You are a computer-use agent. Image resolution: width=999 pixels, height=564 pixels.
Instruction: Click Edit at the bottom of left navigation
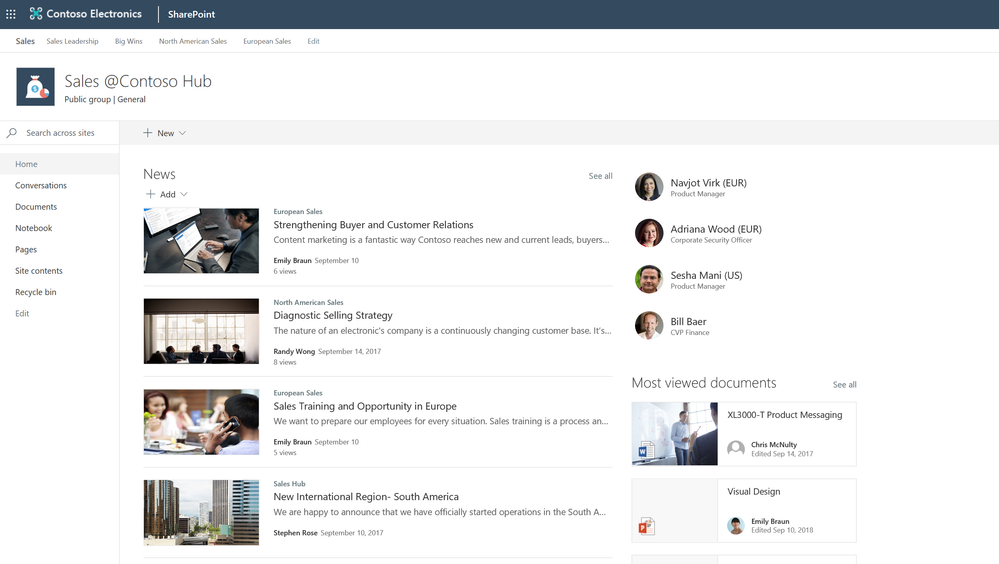point(22,313)
